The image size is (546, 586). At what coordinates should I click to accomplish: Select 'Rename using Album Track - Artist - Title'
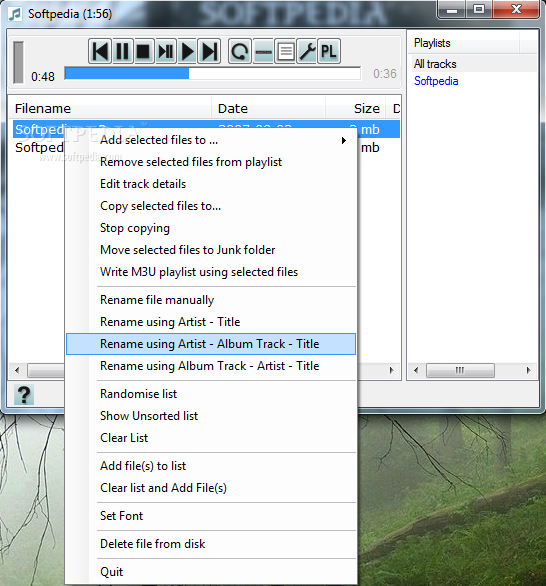tap(211, 366)
